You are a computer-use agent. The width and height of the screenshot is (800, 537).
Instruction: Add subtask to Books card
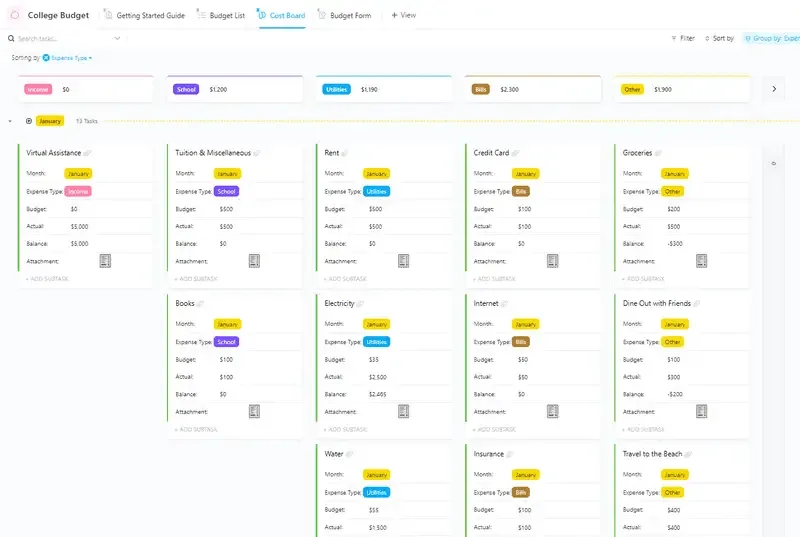pos(196,429)
